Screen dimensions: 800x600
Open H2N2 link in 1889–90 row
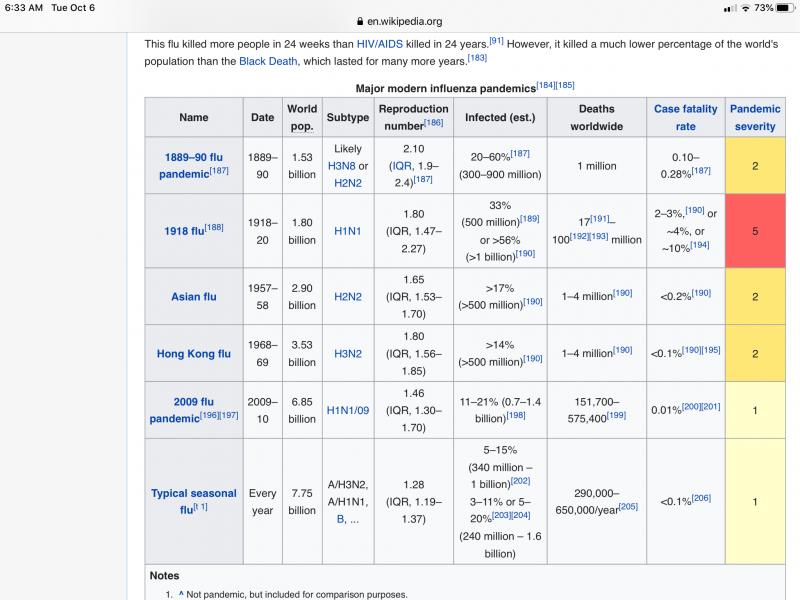(347, 183)
